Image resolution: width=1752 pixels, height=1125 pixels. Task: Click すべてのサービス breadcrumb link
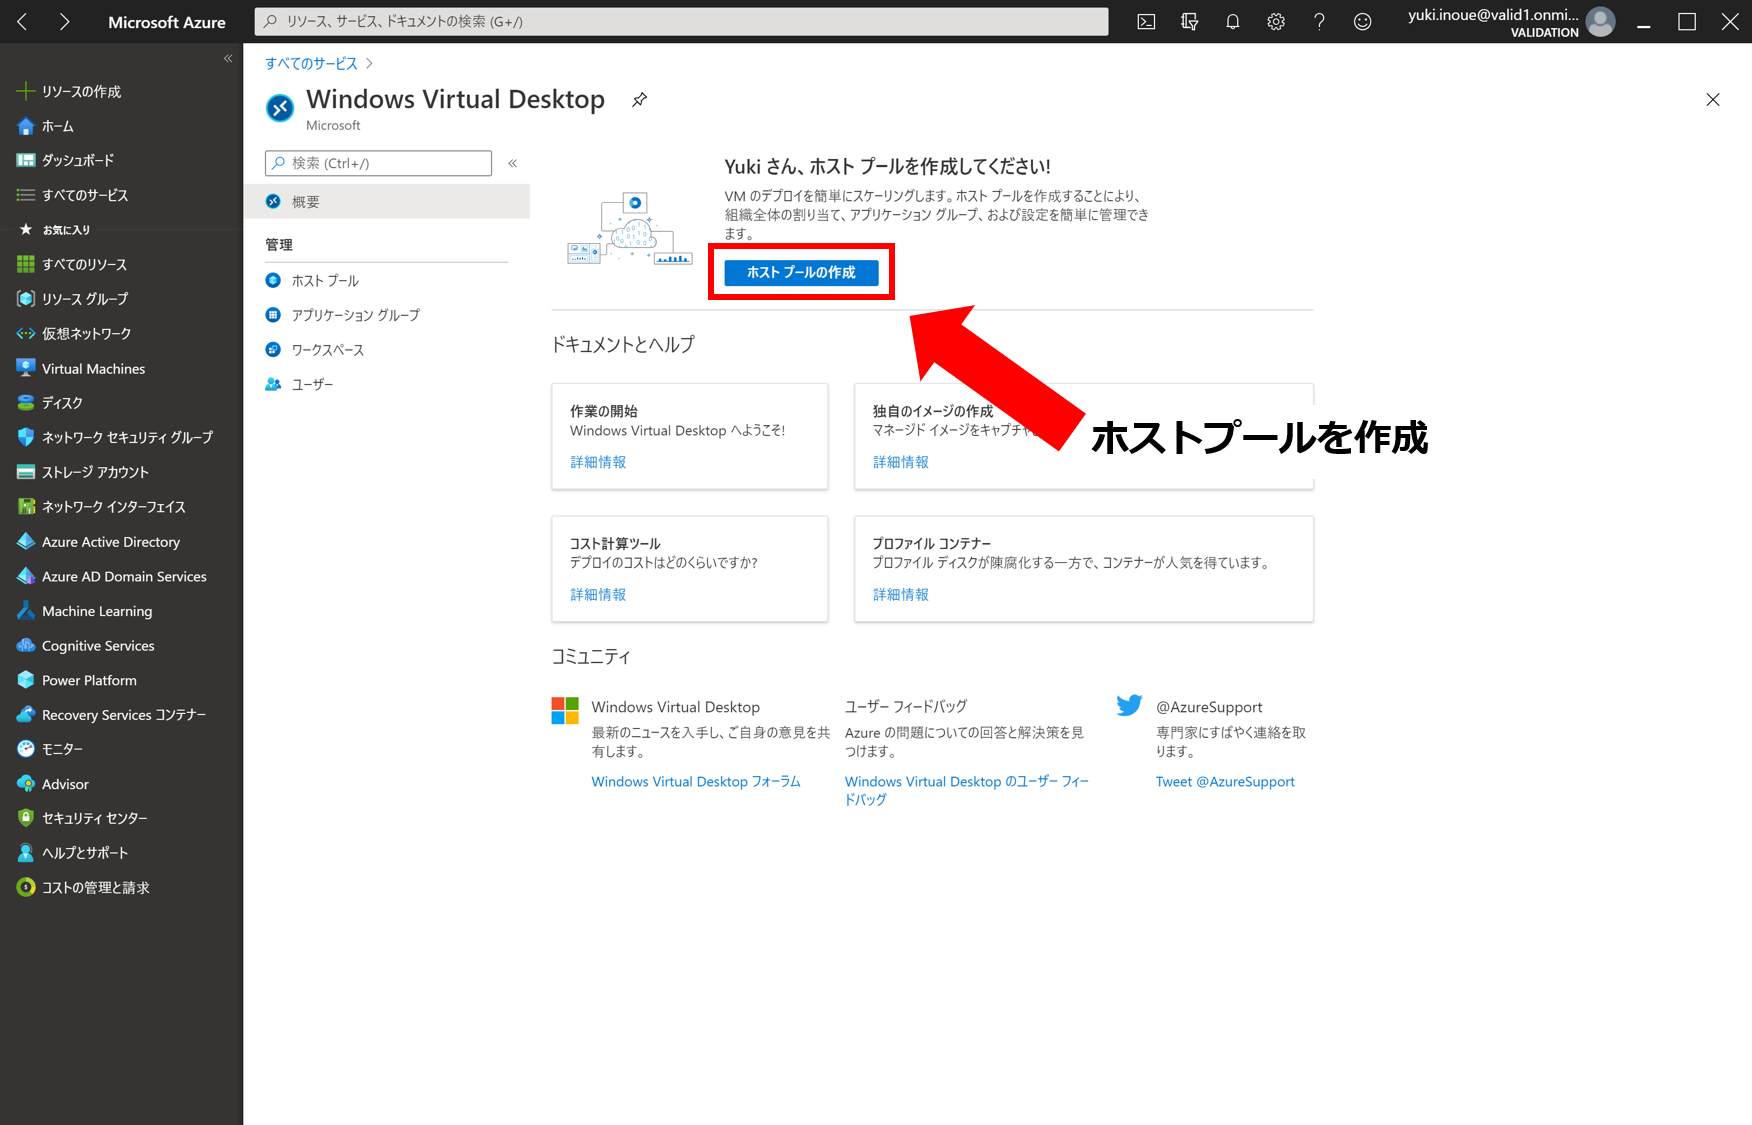click(x=311, y=63)
